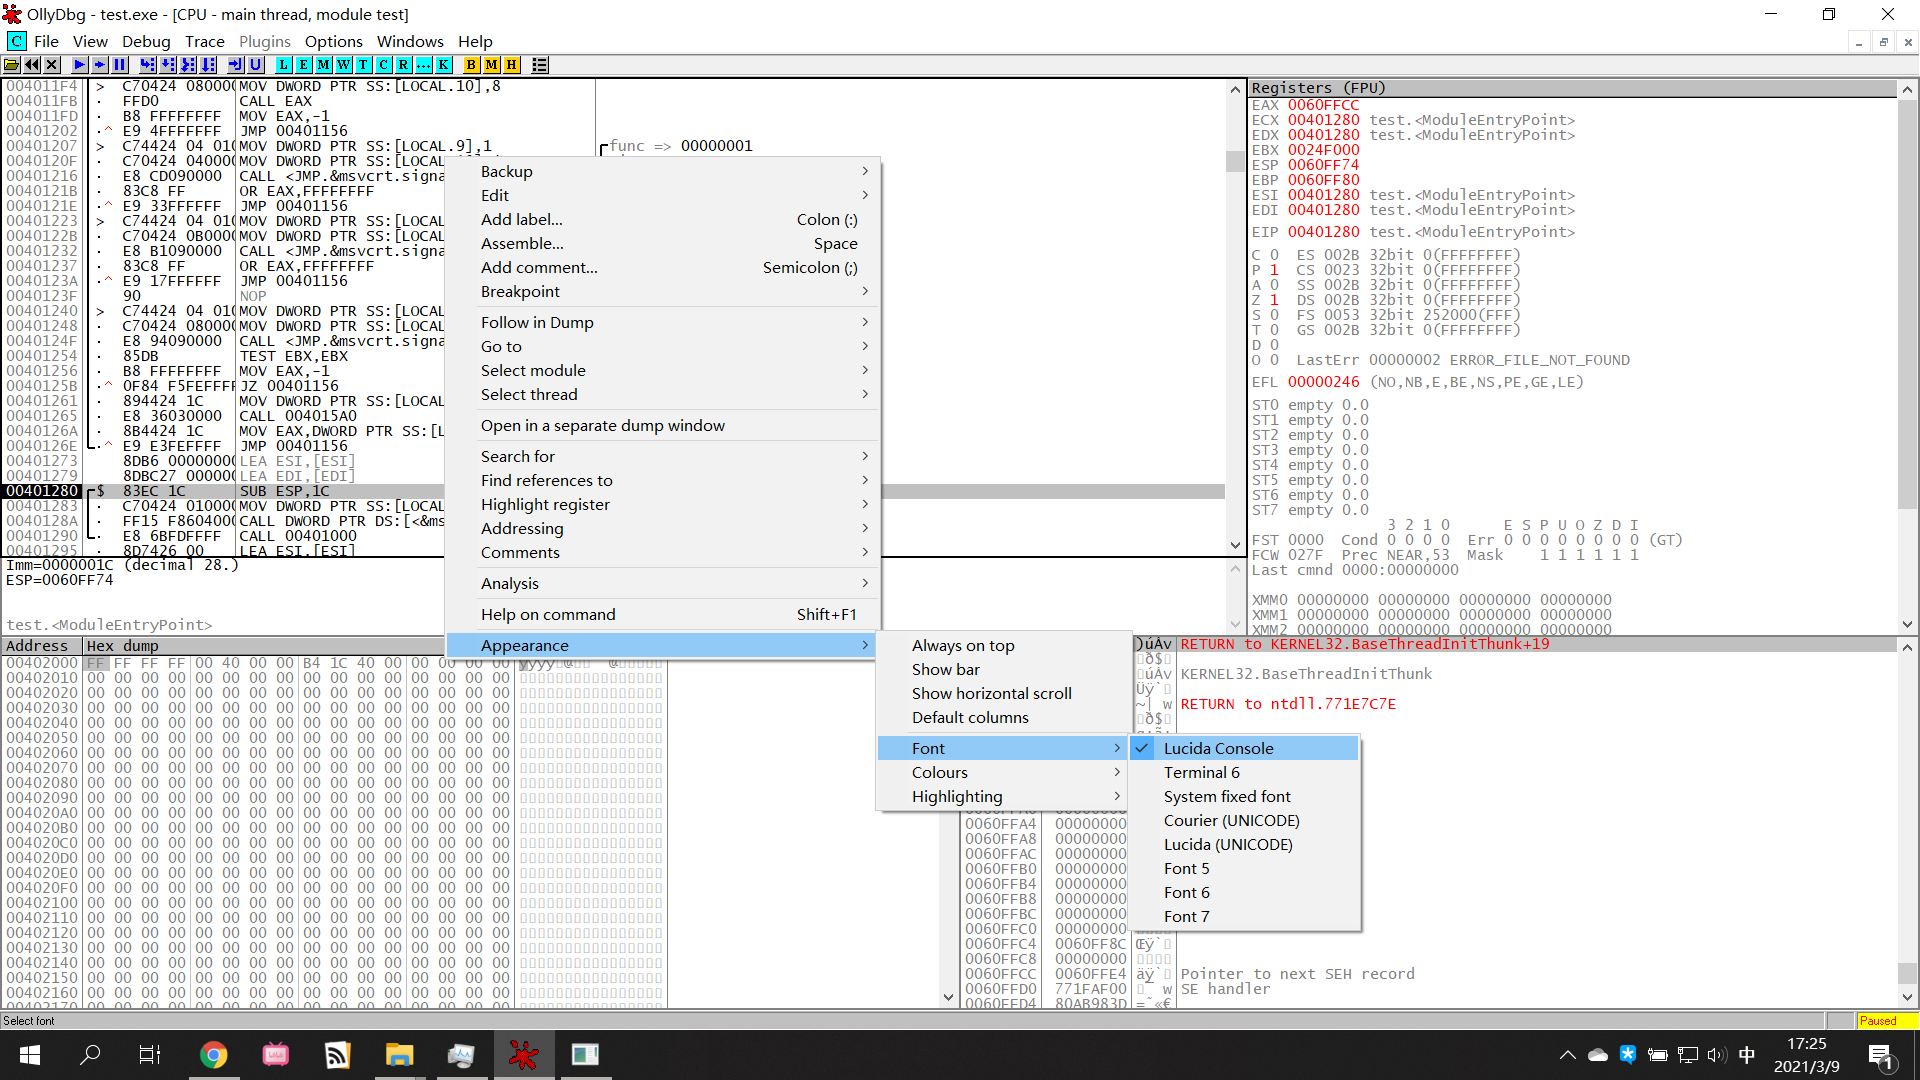Image resolution: width=1920 pixels, height=1080 pixels.
Task: Click the Open file toolbar icon
Action: (x=12, y=65)
